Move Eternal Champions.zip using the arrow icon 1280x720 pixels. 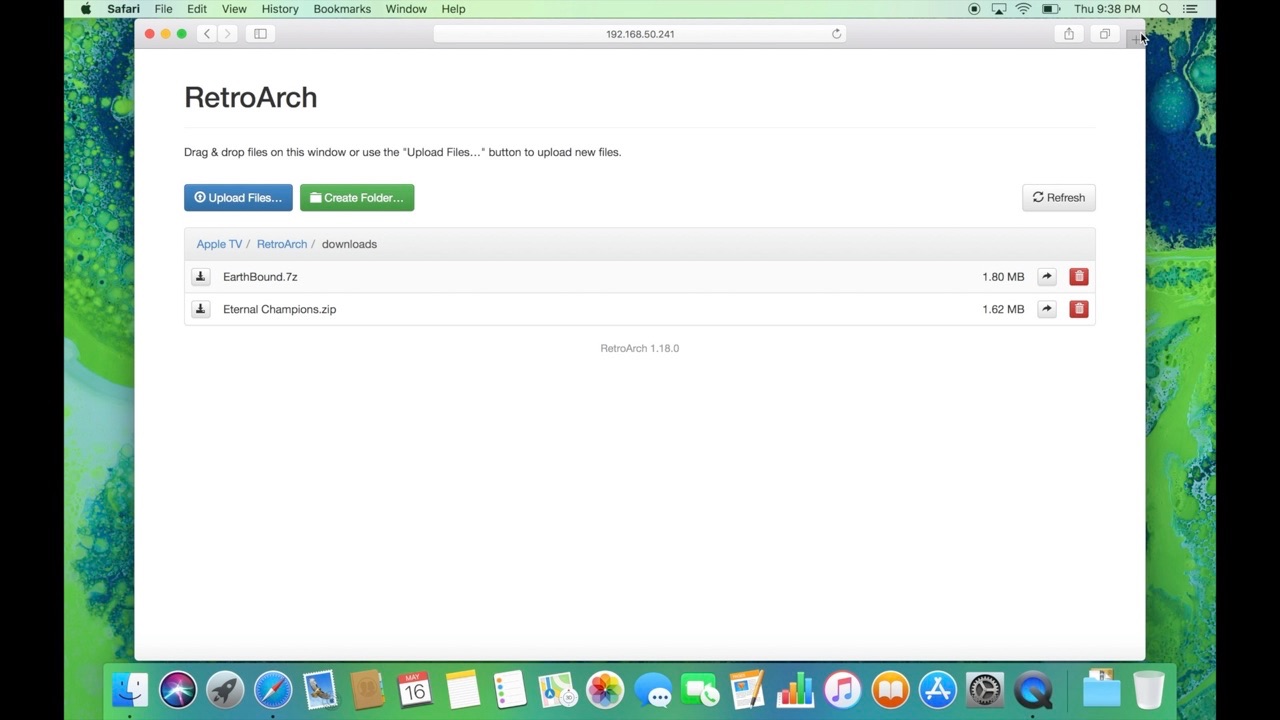(x=1046, y=309)
